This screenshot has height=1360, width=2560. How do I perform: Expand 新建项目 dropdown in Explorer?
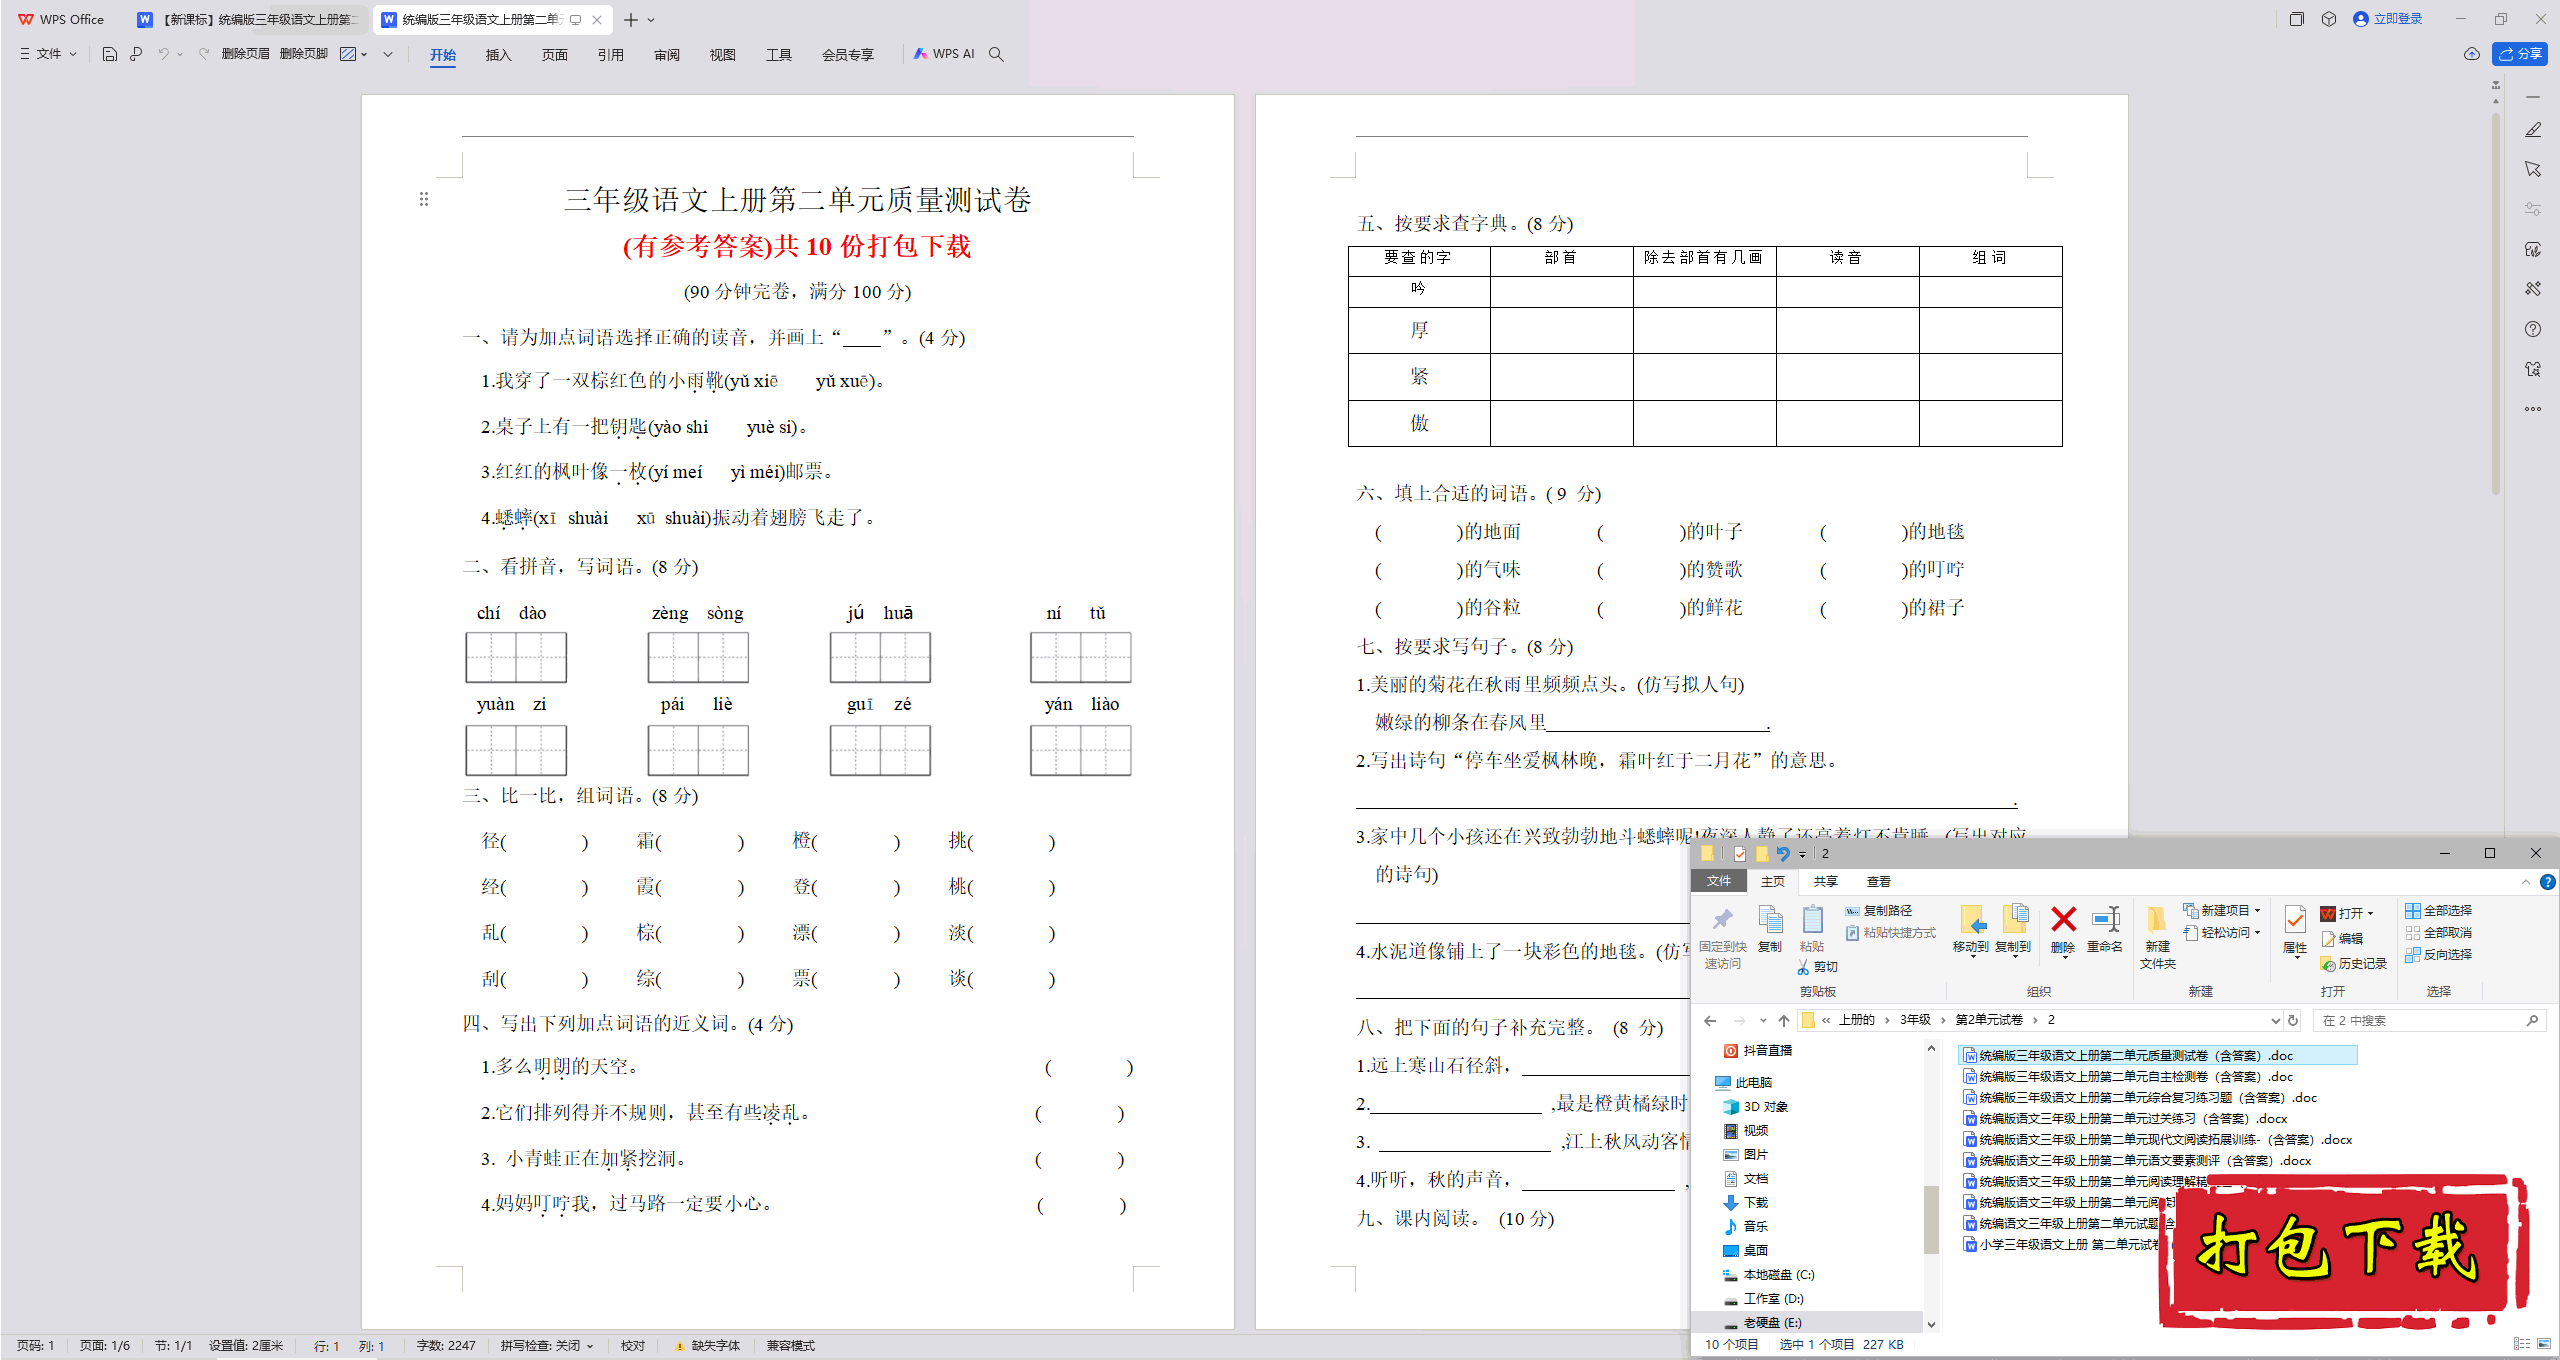(x=2257, y=911)
